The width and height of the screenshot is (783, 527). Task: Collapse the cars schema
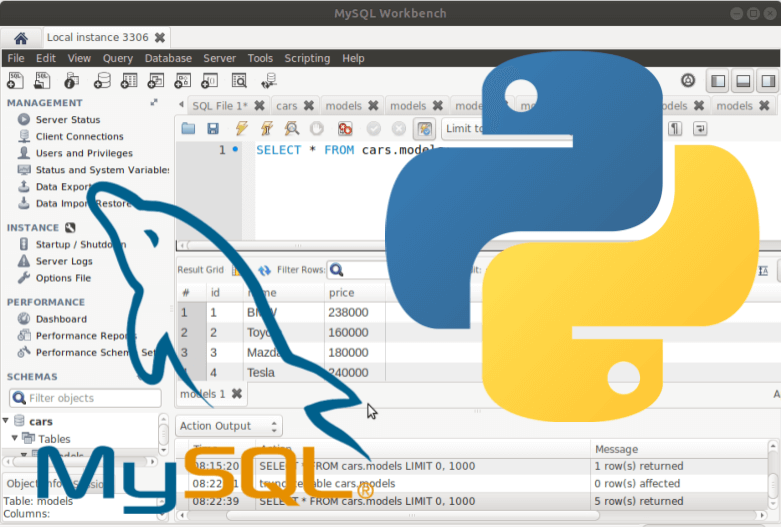point(6,421)
